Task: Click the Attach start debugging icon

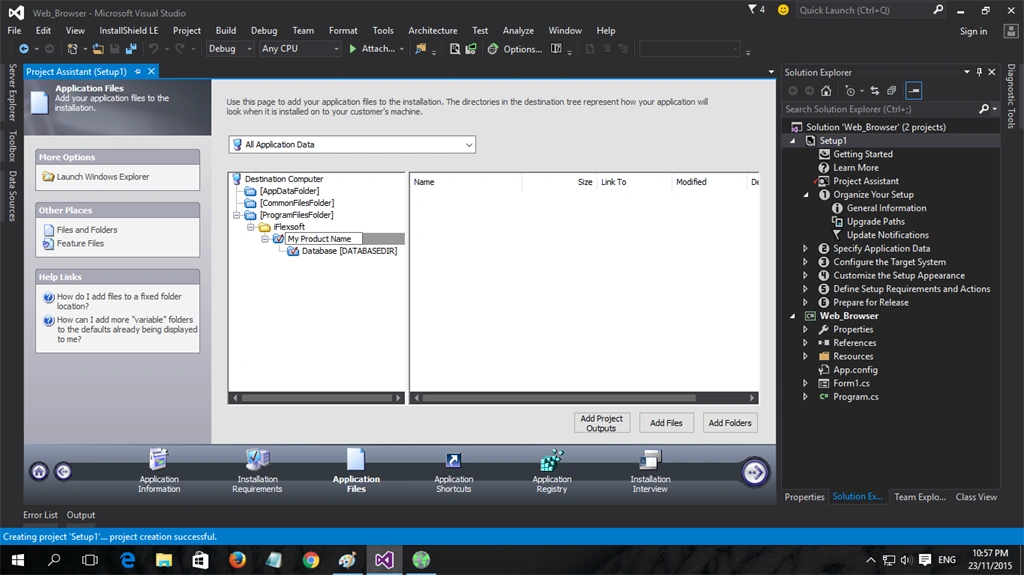Action: 353,48
